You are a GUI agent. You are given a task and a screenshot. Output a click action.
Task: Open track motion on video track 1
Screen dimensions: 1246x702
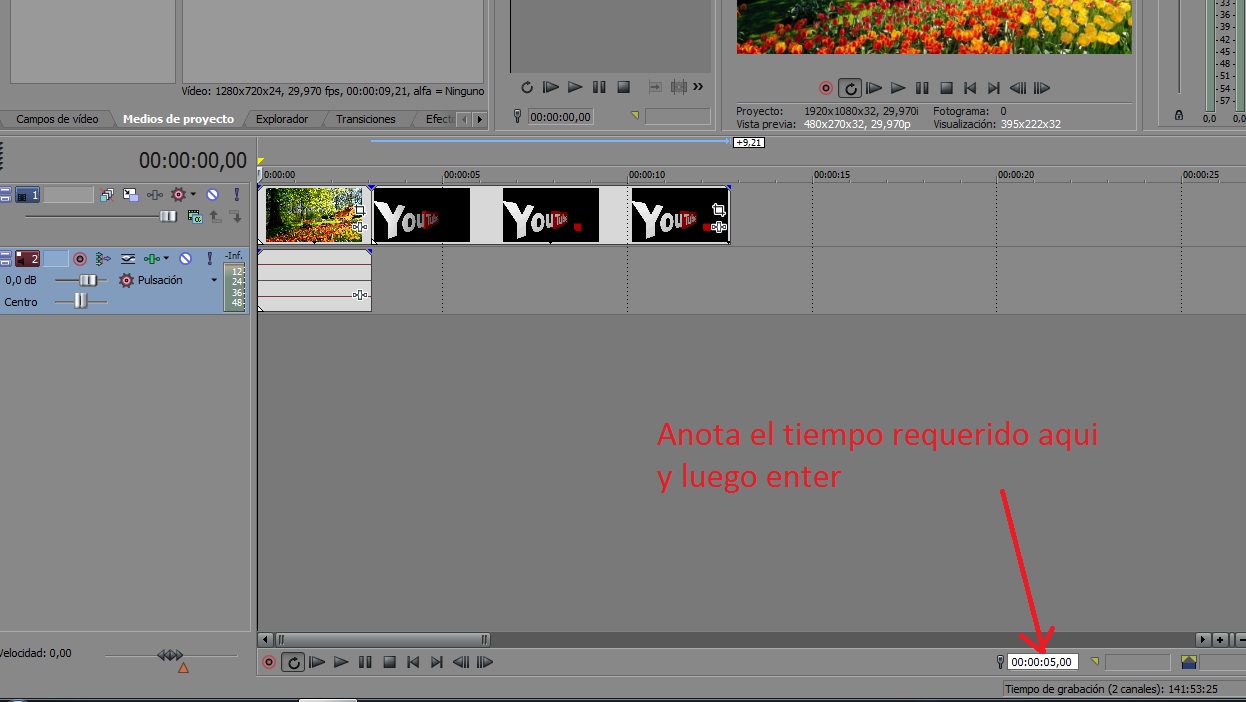click(131, 195)
